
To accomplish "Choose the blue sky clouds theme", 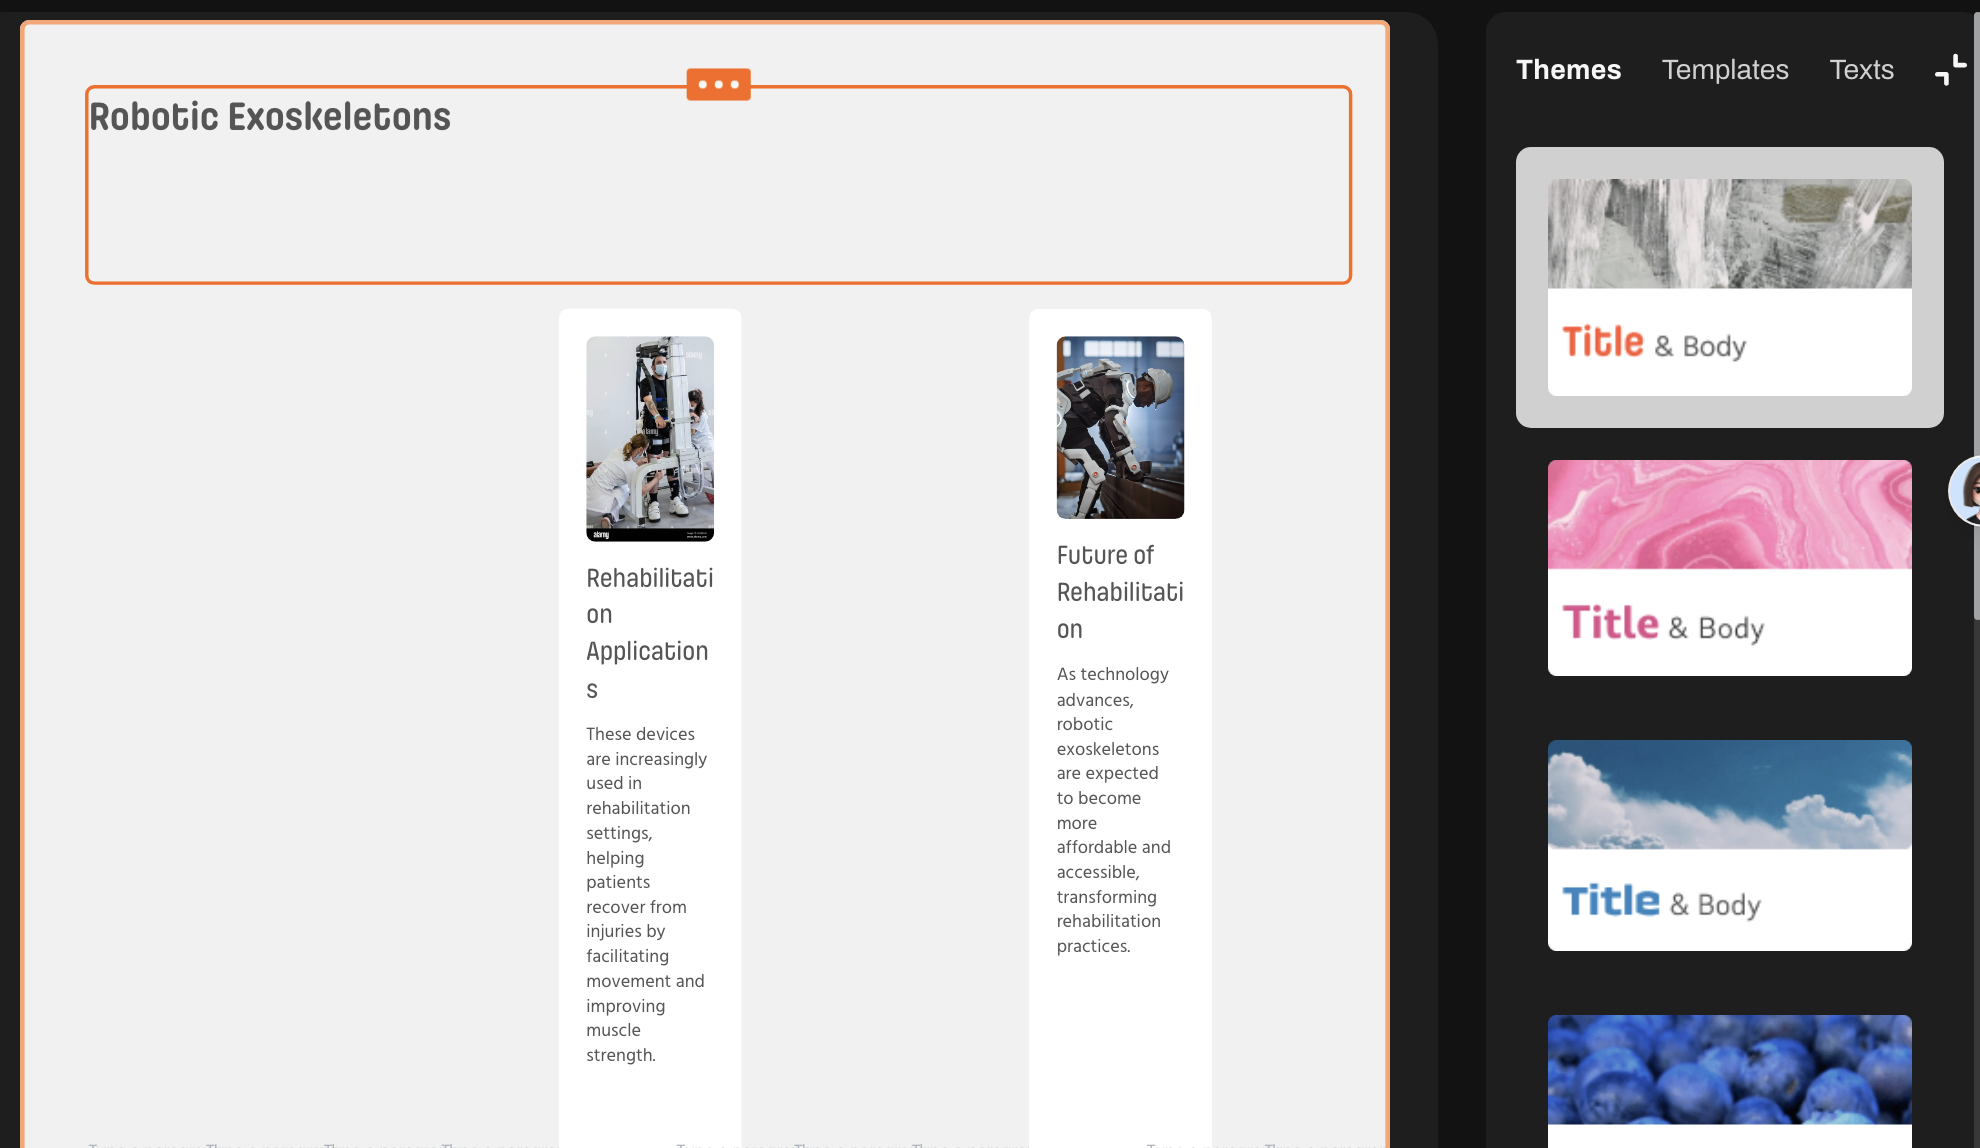I will point(1729,795).
